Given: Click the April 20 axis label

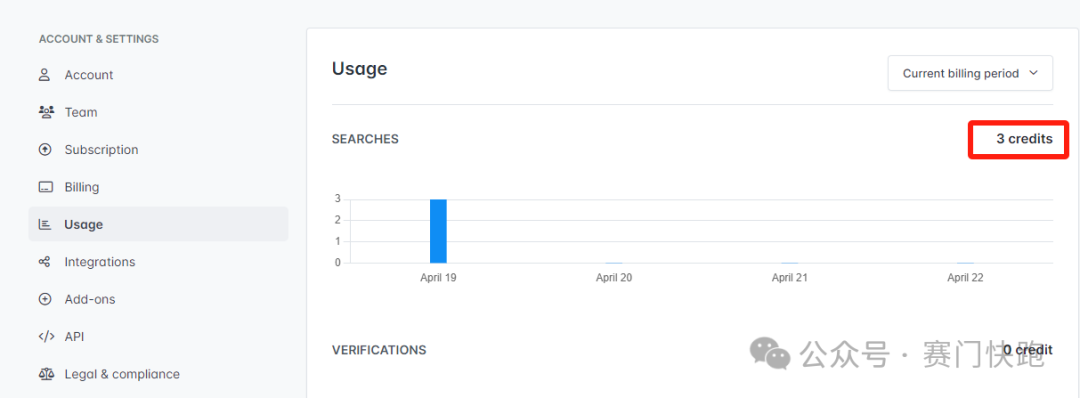Looking at the screenshot, I should click(614, 278).
